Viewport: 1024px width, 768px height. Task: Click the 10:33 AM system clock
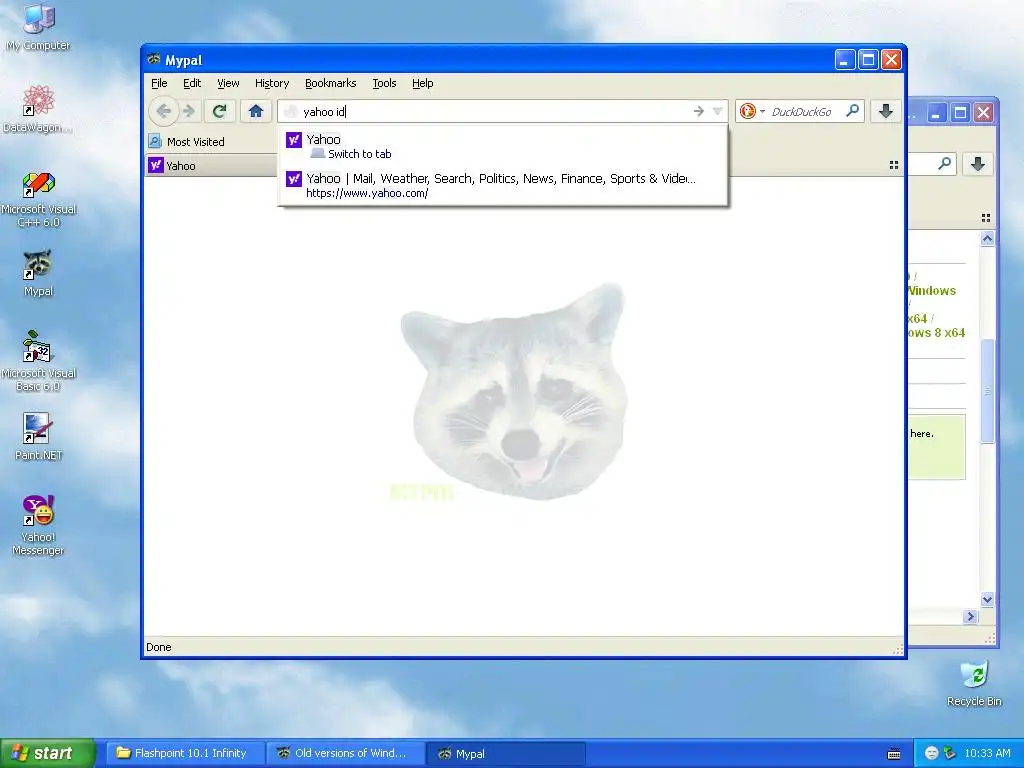coord(987,753)
